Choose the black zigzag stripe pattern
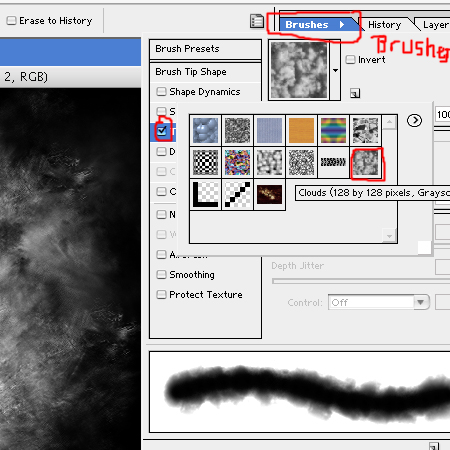The width and height of the screenshot is (450, 450). click(x=333, y=162)
